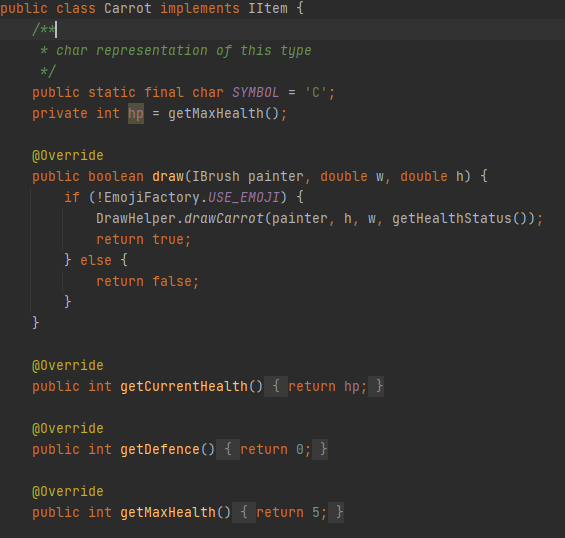Viewport: 565px width, 538px height.
Task: Expand folded opening brace of getCurrentHealth
Action: pos(276,387)
